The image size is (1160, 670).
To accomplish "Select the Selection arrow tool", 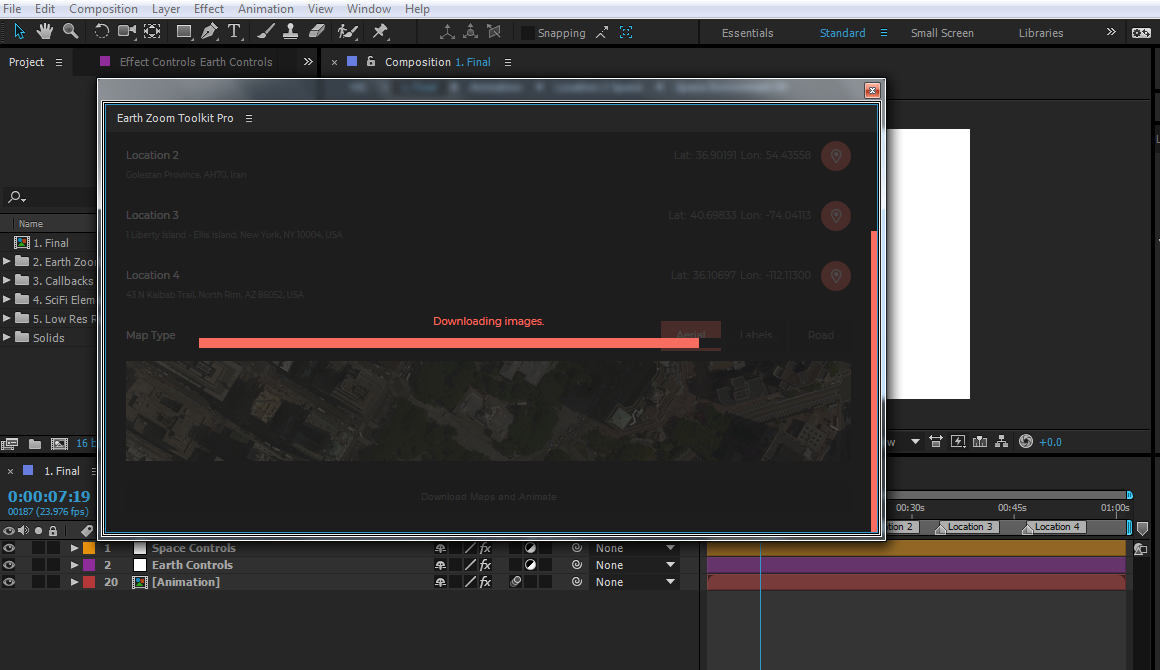I will click(19, 31).
